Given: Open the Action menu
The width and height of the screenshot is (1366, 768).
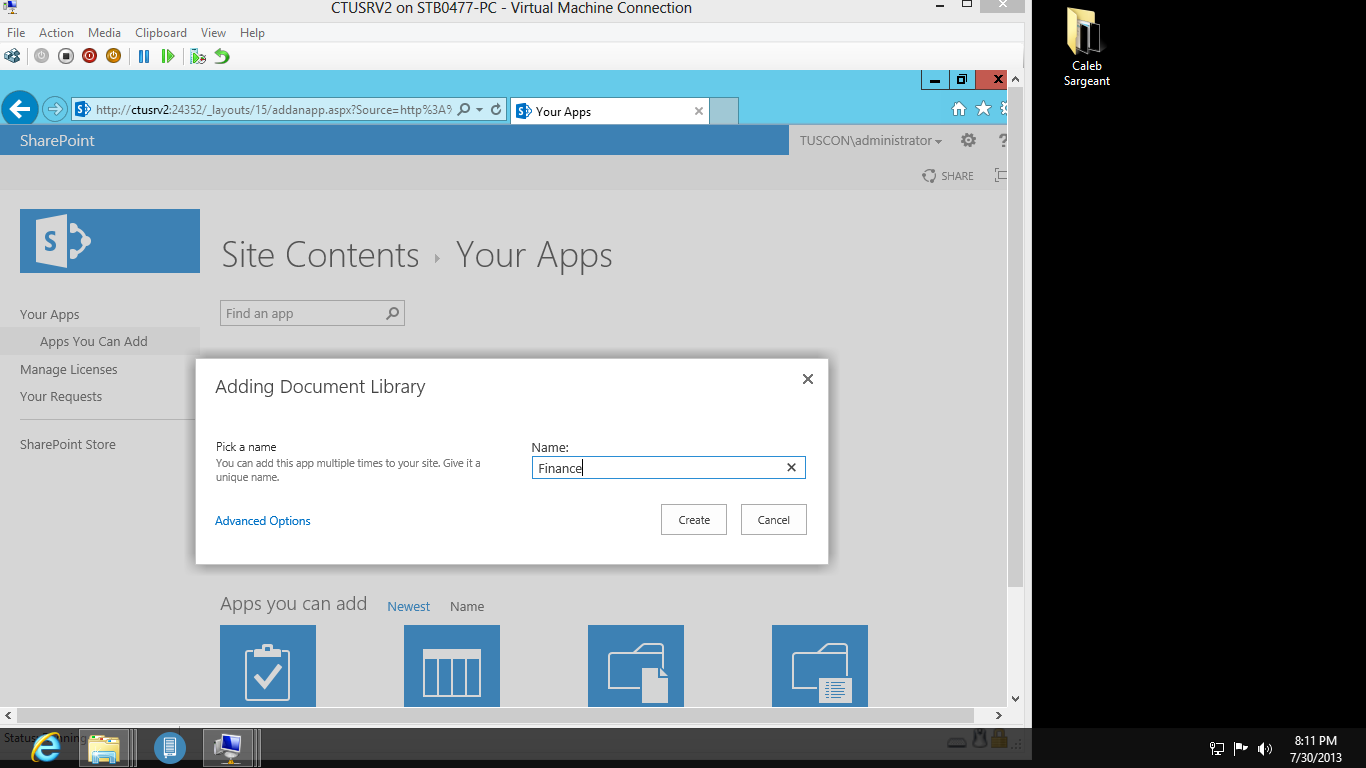Looking at the screenshot, I should tap(56, 33).
